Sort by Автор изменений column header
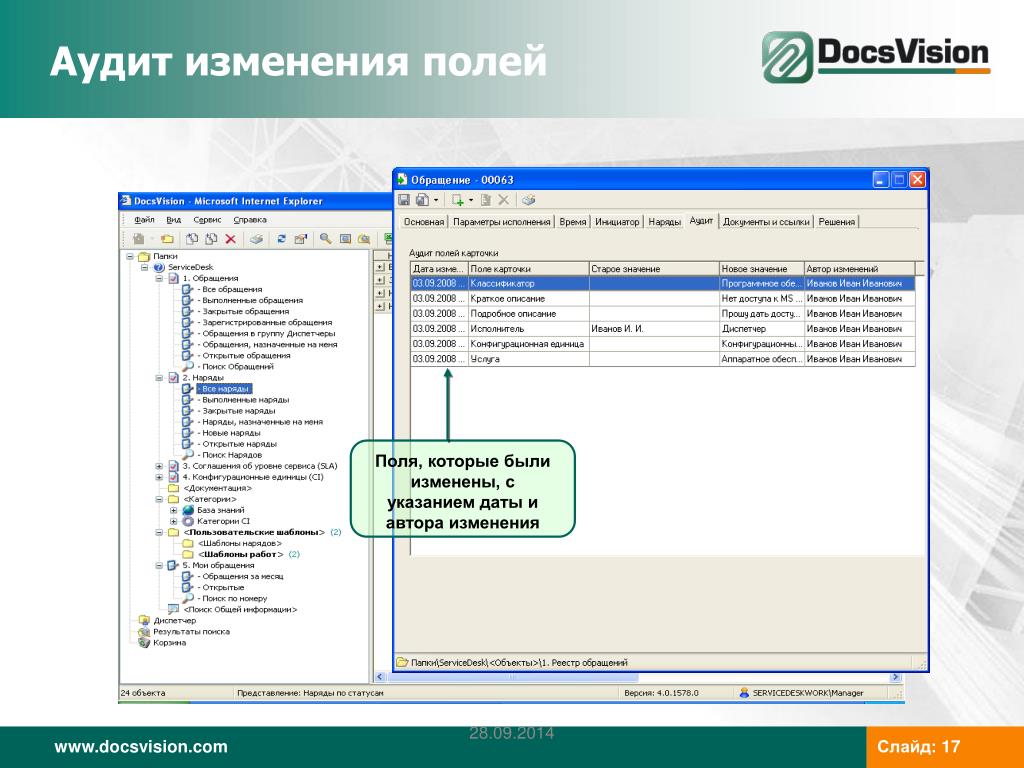 [x=859, y=268]
